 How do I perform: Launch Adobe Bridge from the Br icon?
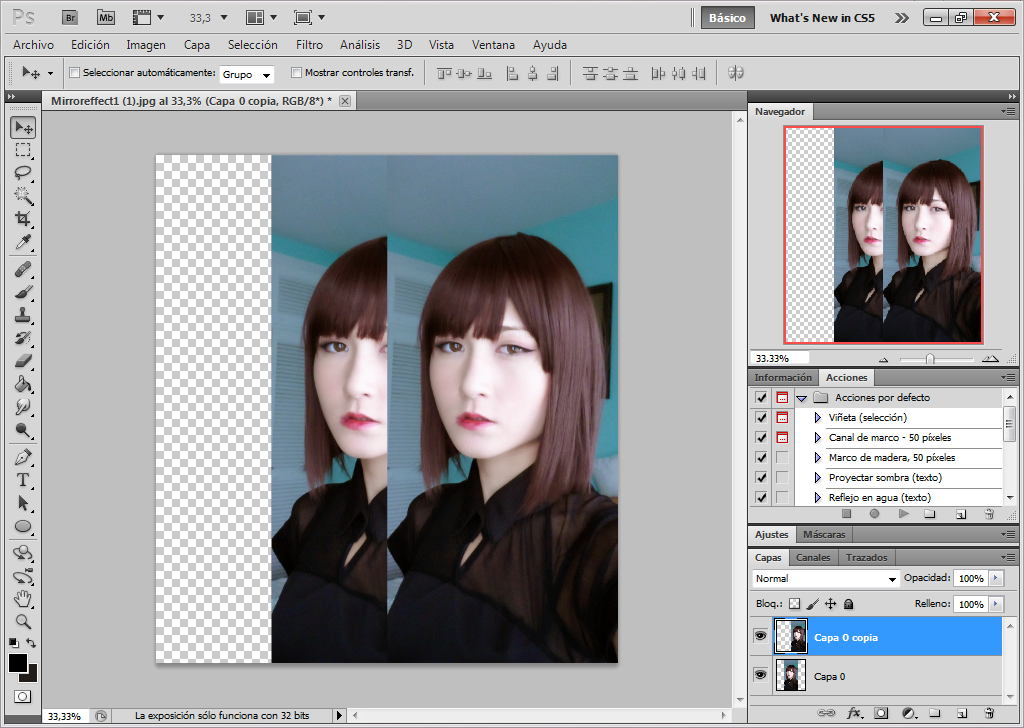[70, 18]
